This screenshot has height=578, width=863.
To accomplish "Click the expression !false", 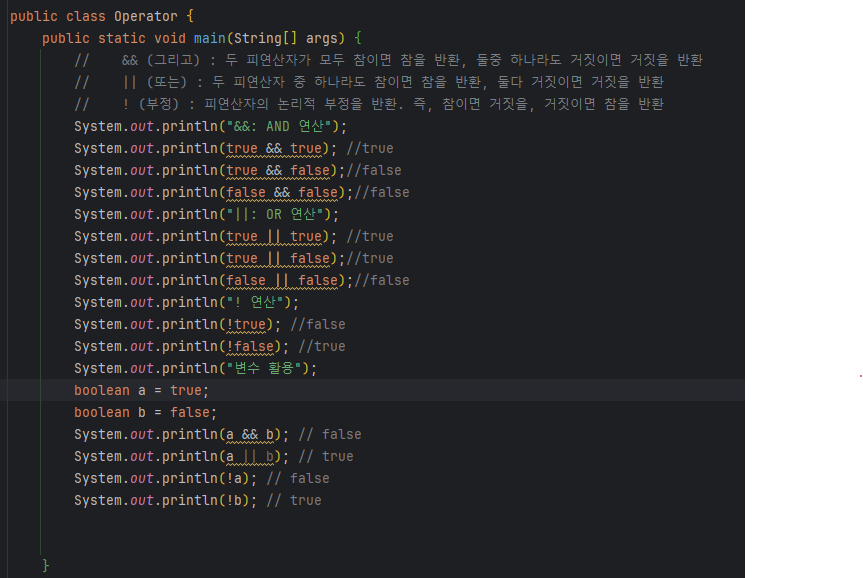I will [250, 347].
